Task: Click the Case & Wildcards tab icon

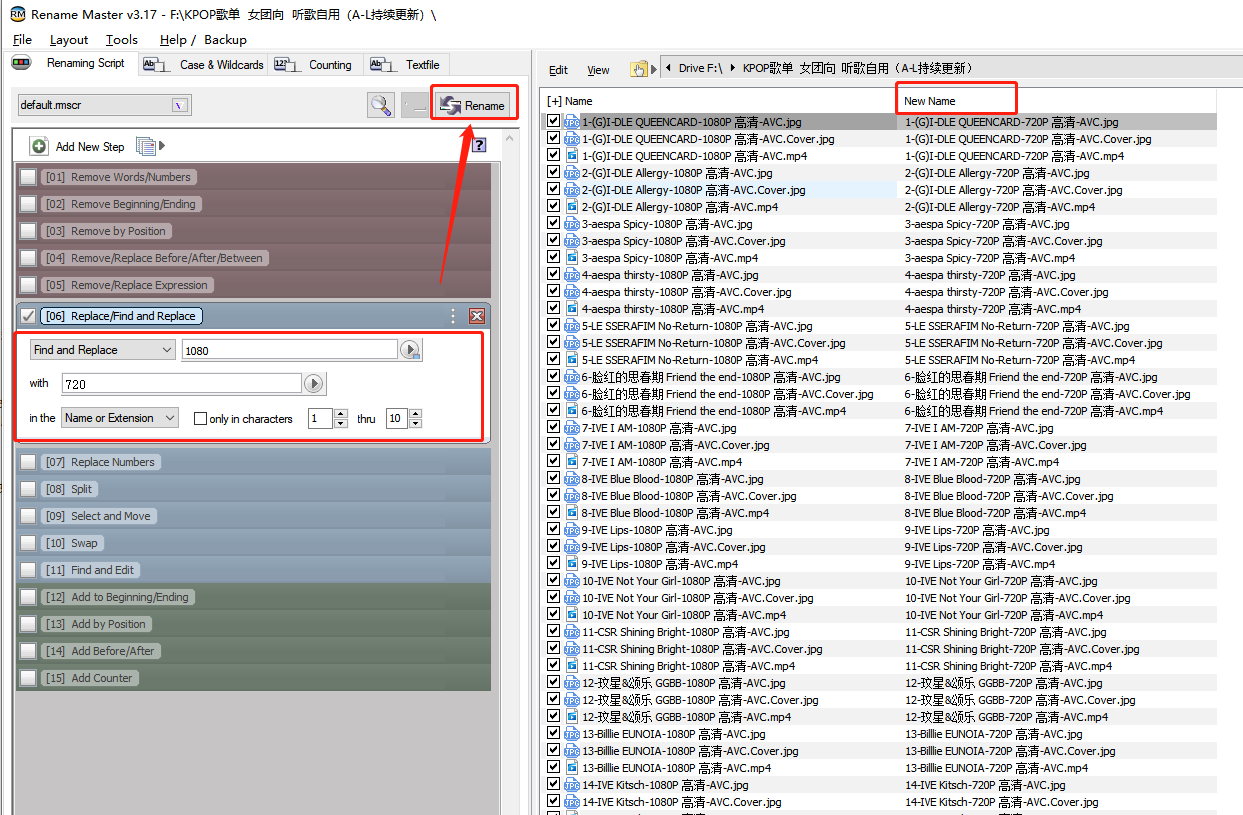Action: pyautogui.click(x=156, y=64)
